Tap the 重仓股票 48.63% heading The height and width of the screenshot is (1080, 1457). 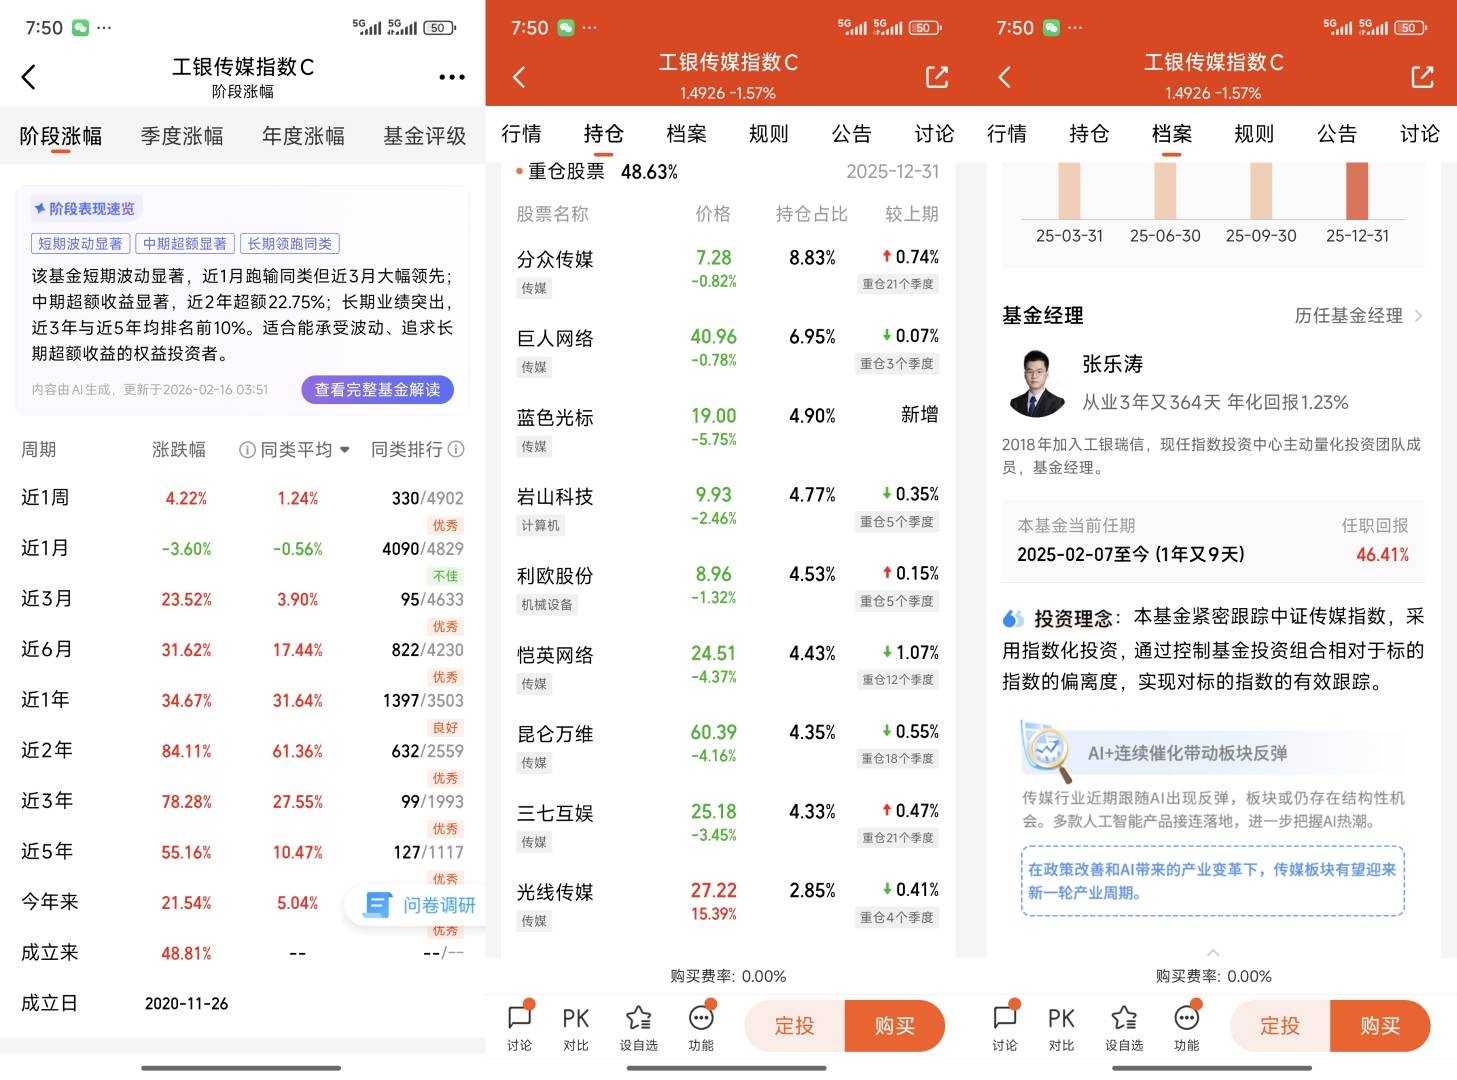point(597,172)
